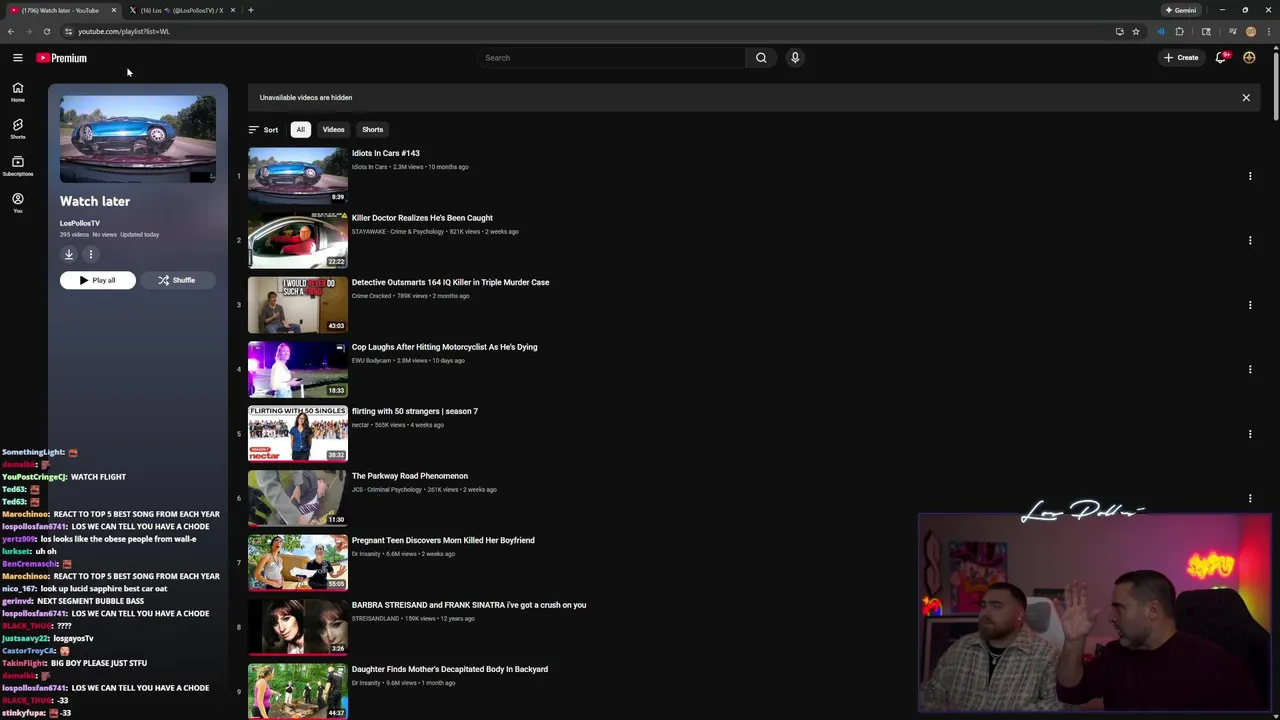This screenshot has height=720, width=1280.
Task: Open the Chrome extensions puzzle icon
Action: coord(1179,31)
